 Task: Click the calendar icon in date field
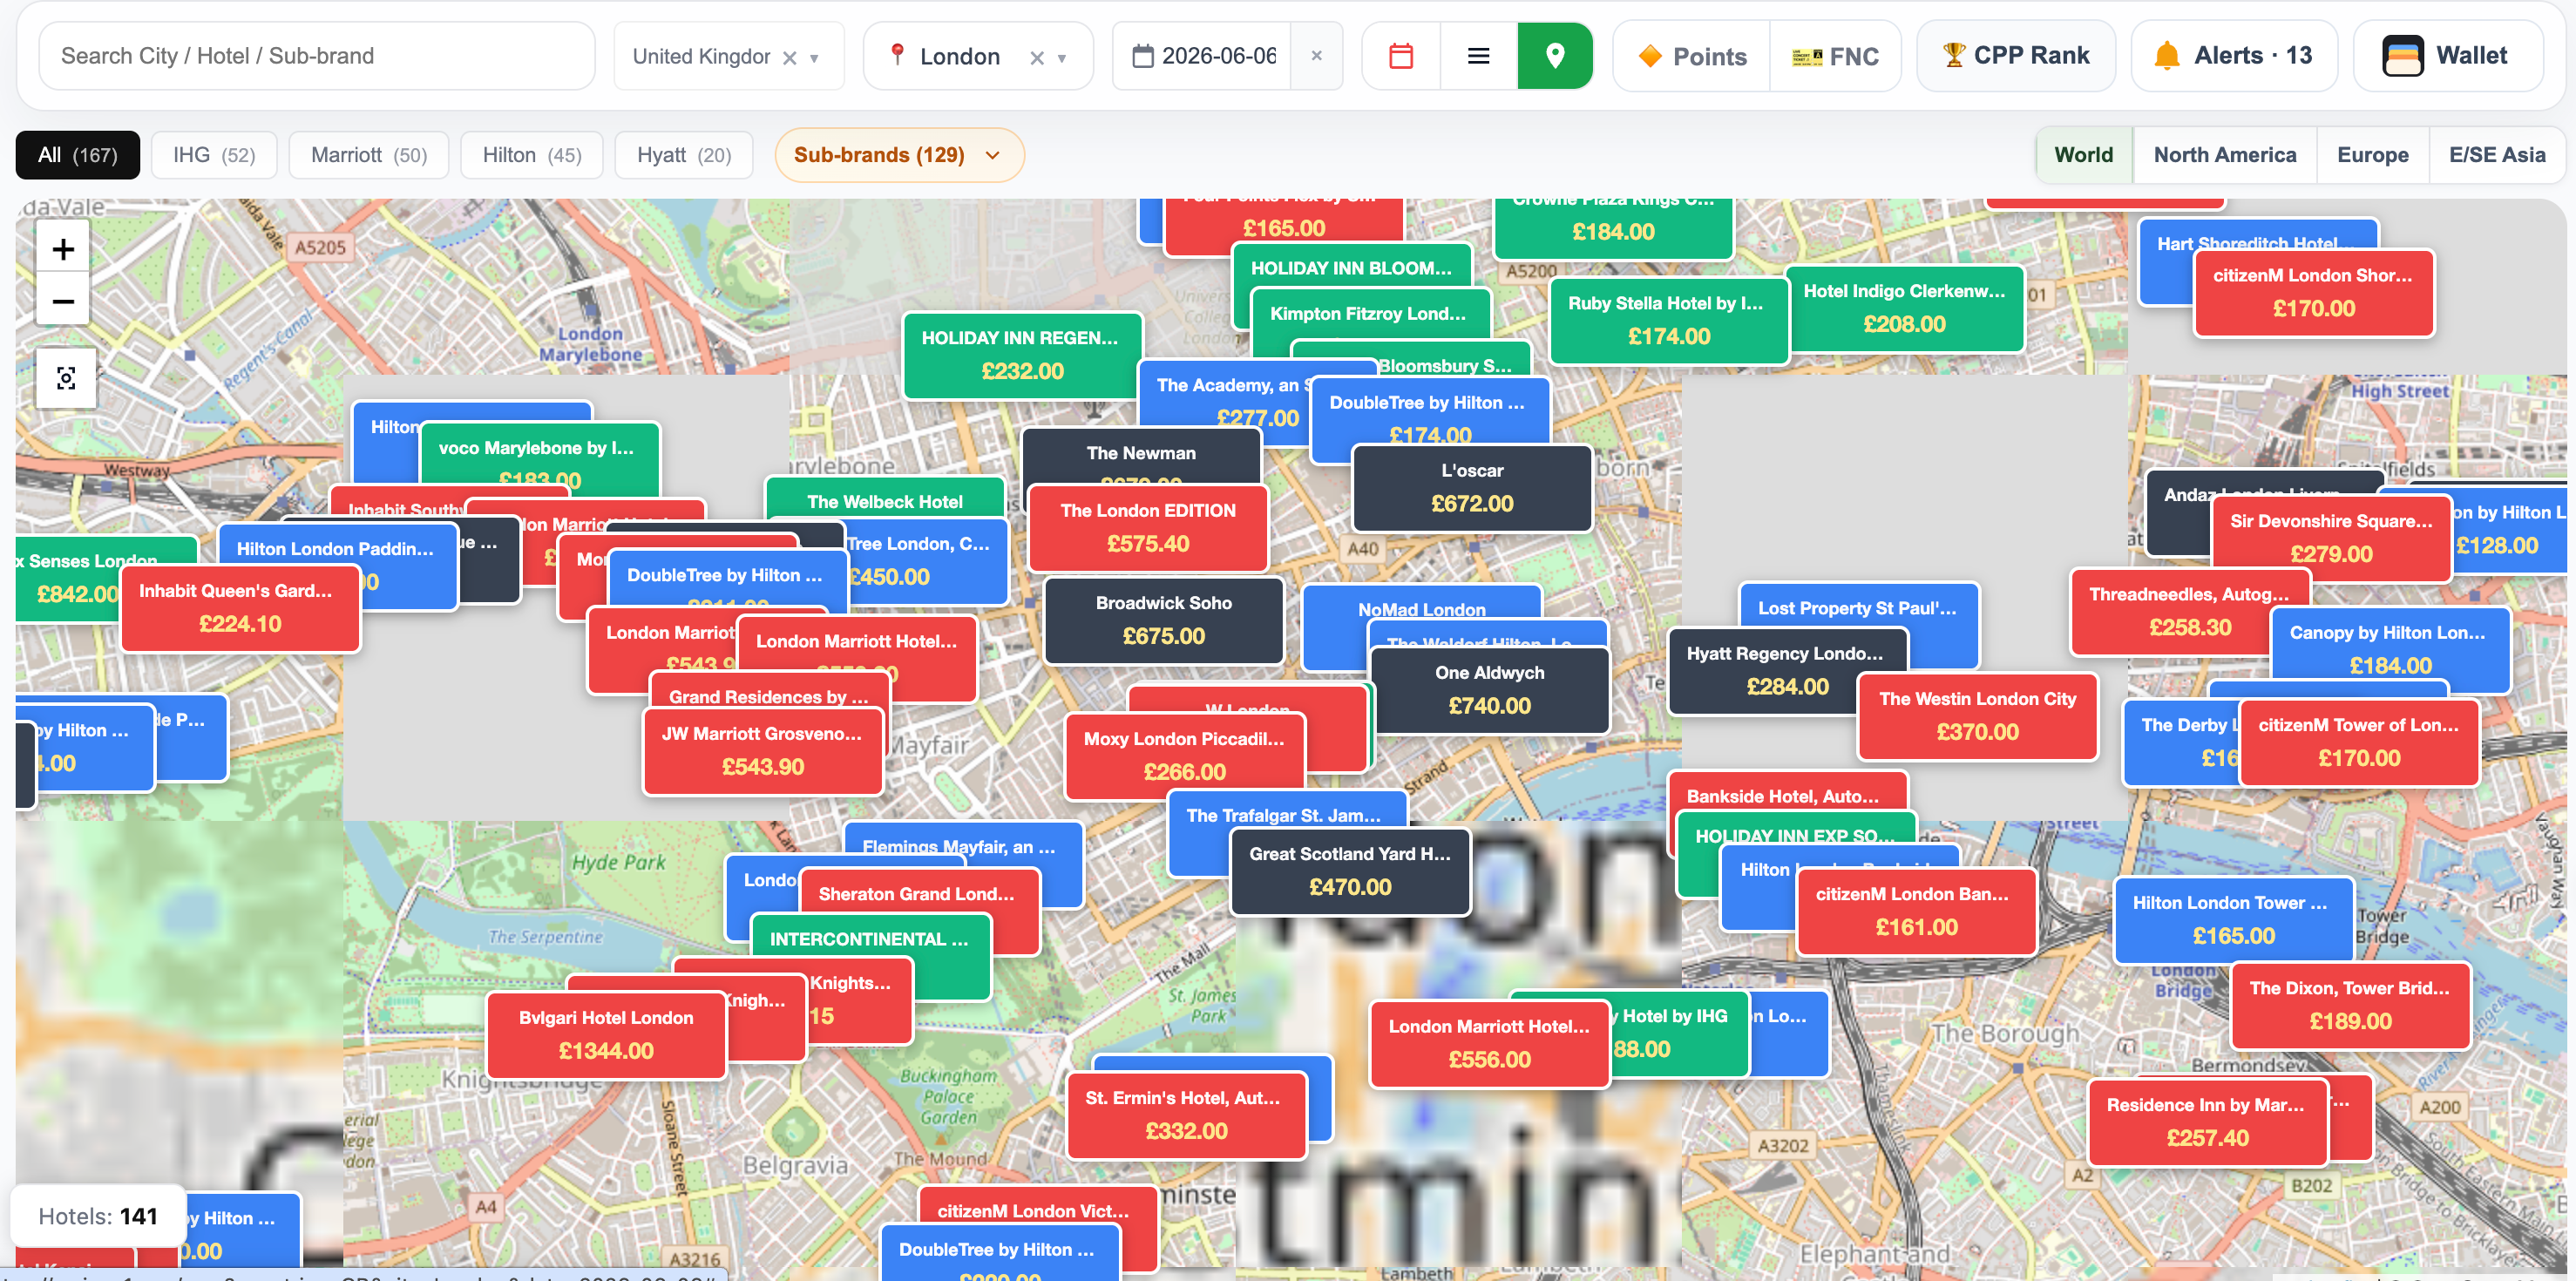tap(1142, 56)
